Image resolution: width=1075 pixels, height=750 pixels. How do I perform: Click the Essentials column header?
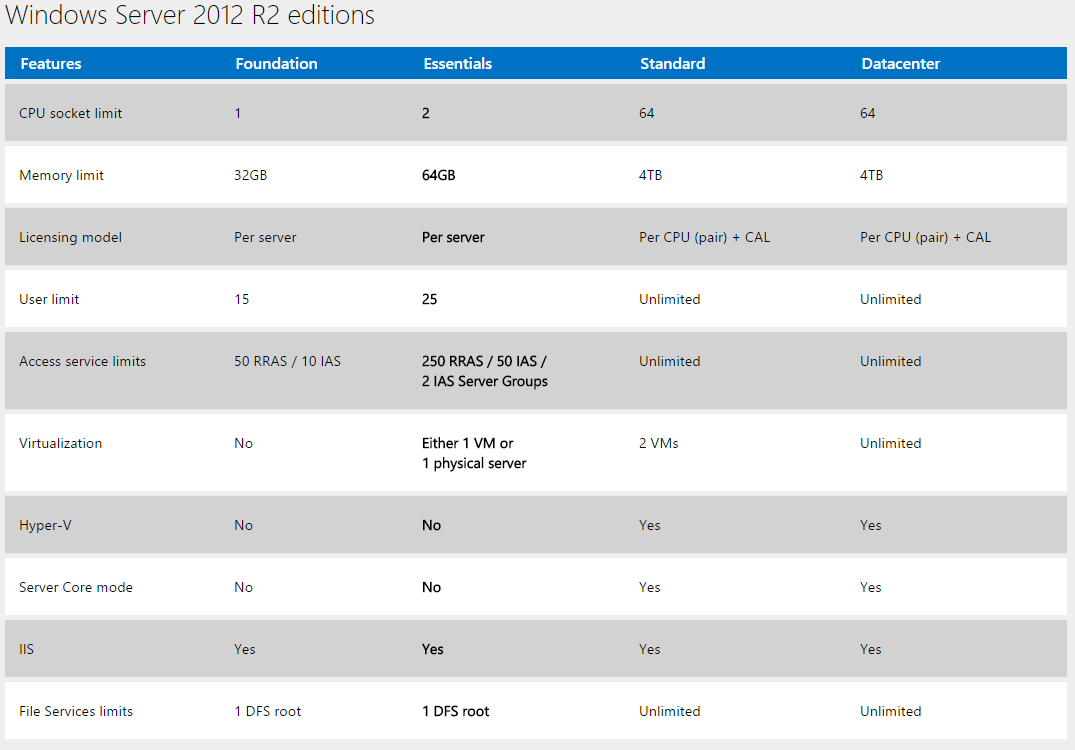click(457, 63)
